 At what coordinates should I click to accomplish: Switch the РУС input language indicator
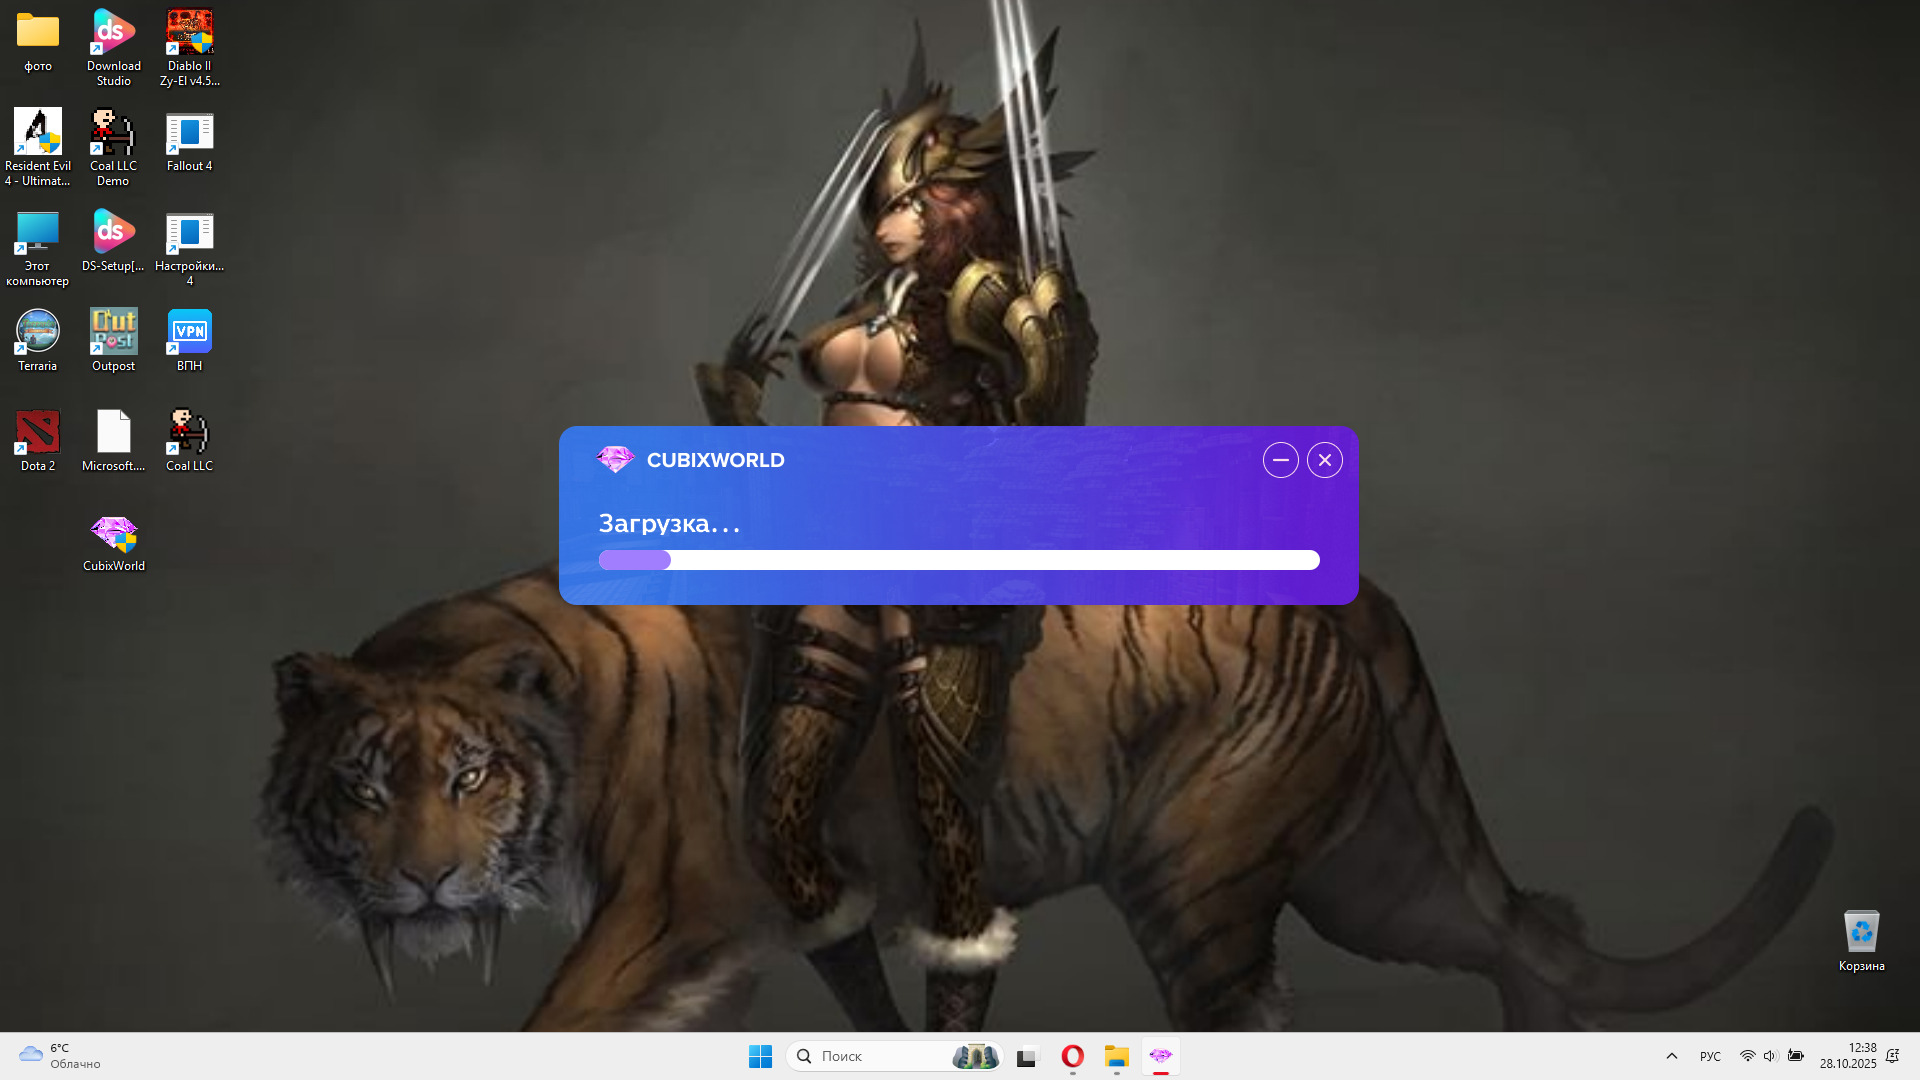coord(1710,1056)
